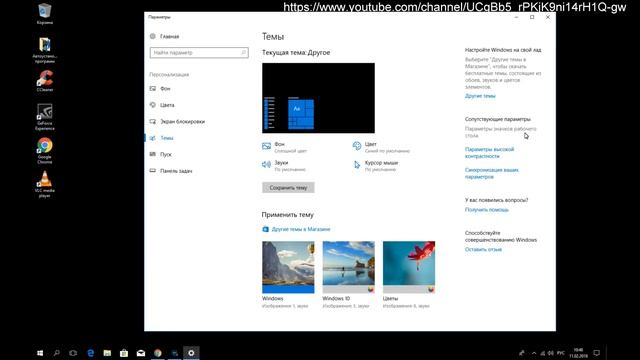640x360 pixels.
Task: Switch to Chrome in the taskbar
Action: [x=158, y=353]
